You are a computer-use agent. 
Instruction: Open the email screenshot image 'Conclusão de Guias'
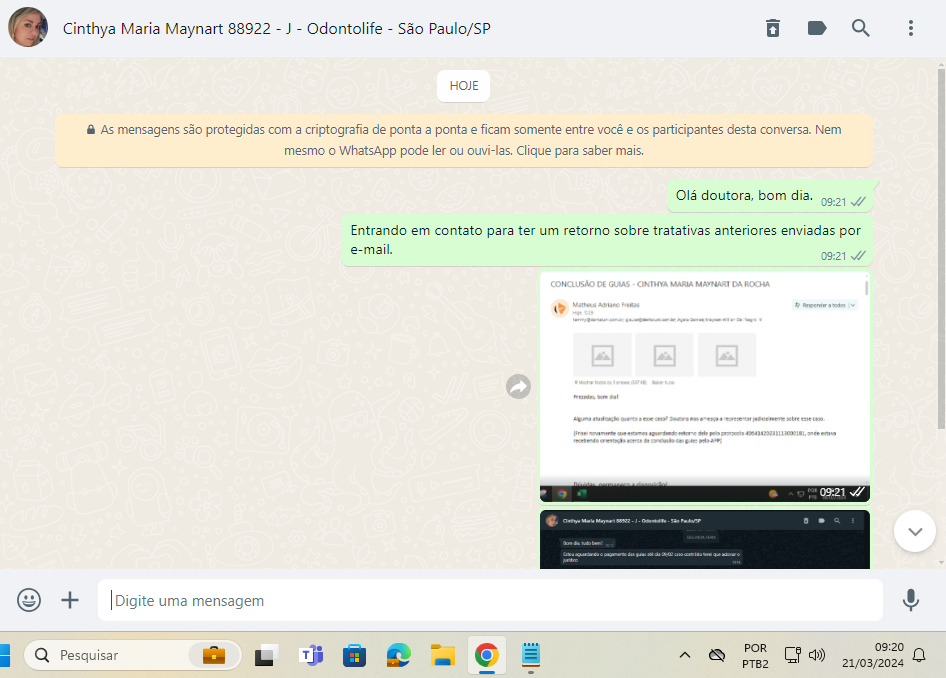coord(705,387)
